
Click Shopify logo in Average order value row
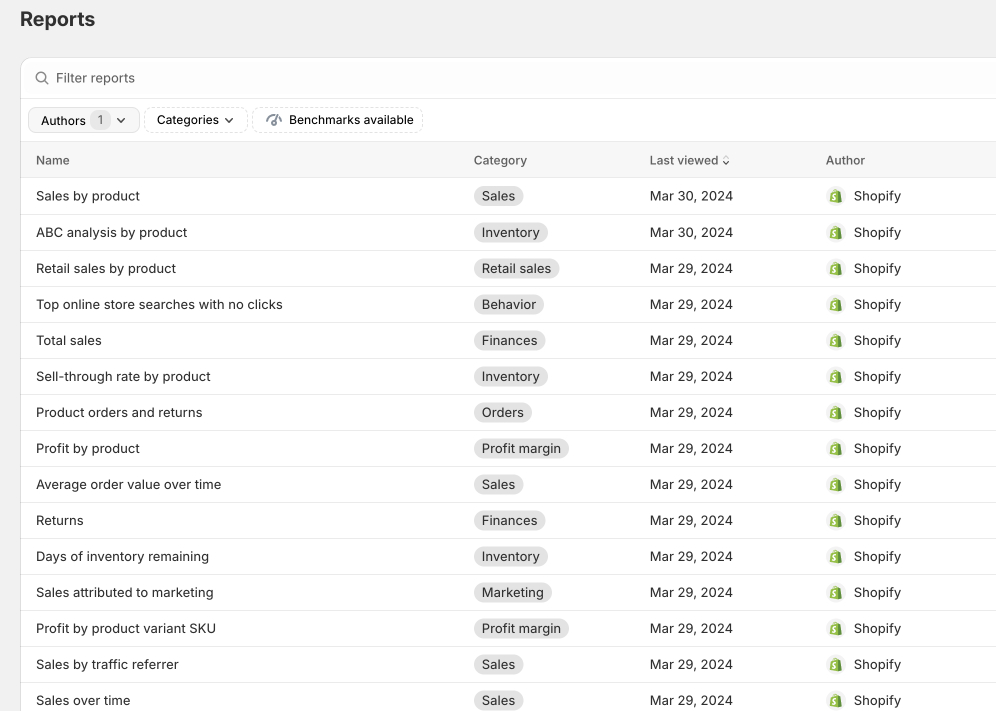(x=835, y=485)
